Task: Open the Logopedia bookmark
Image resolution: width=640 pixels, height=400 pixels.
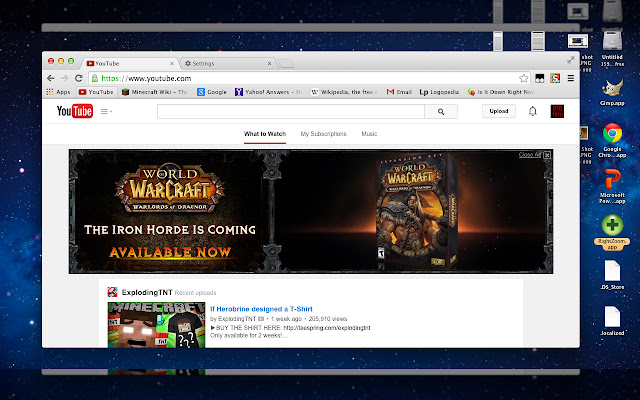Action: [x=439, y=92]
